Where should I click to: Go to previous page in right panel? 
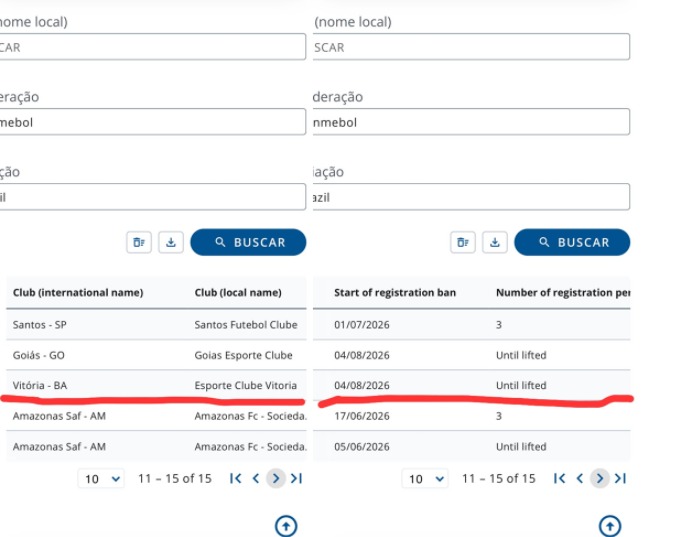[580, 478]
